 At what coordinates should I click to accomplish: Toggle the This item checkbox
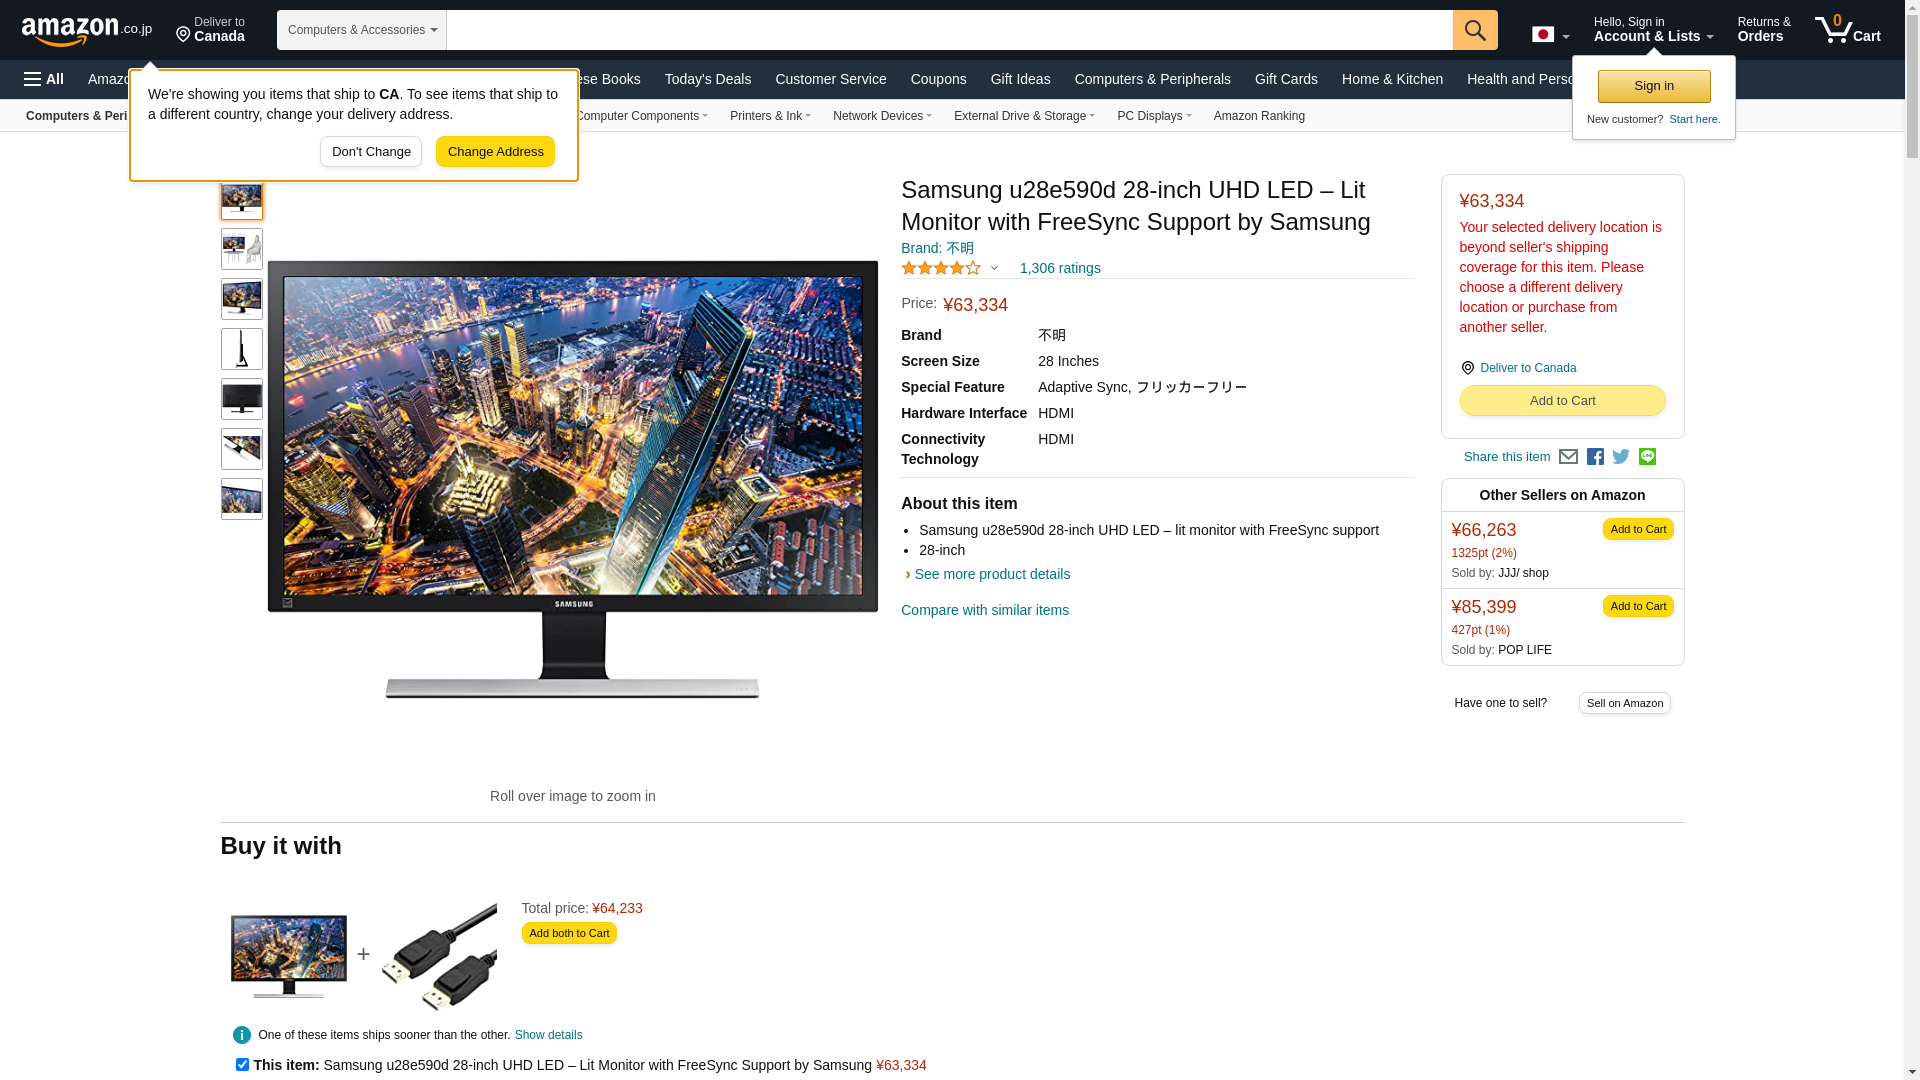pyautogui.click(x=242, y=1064)
